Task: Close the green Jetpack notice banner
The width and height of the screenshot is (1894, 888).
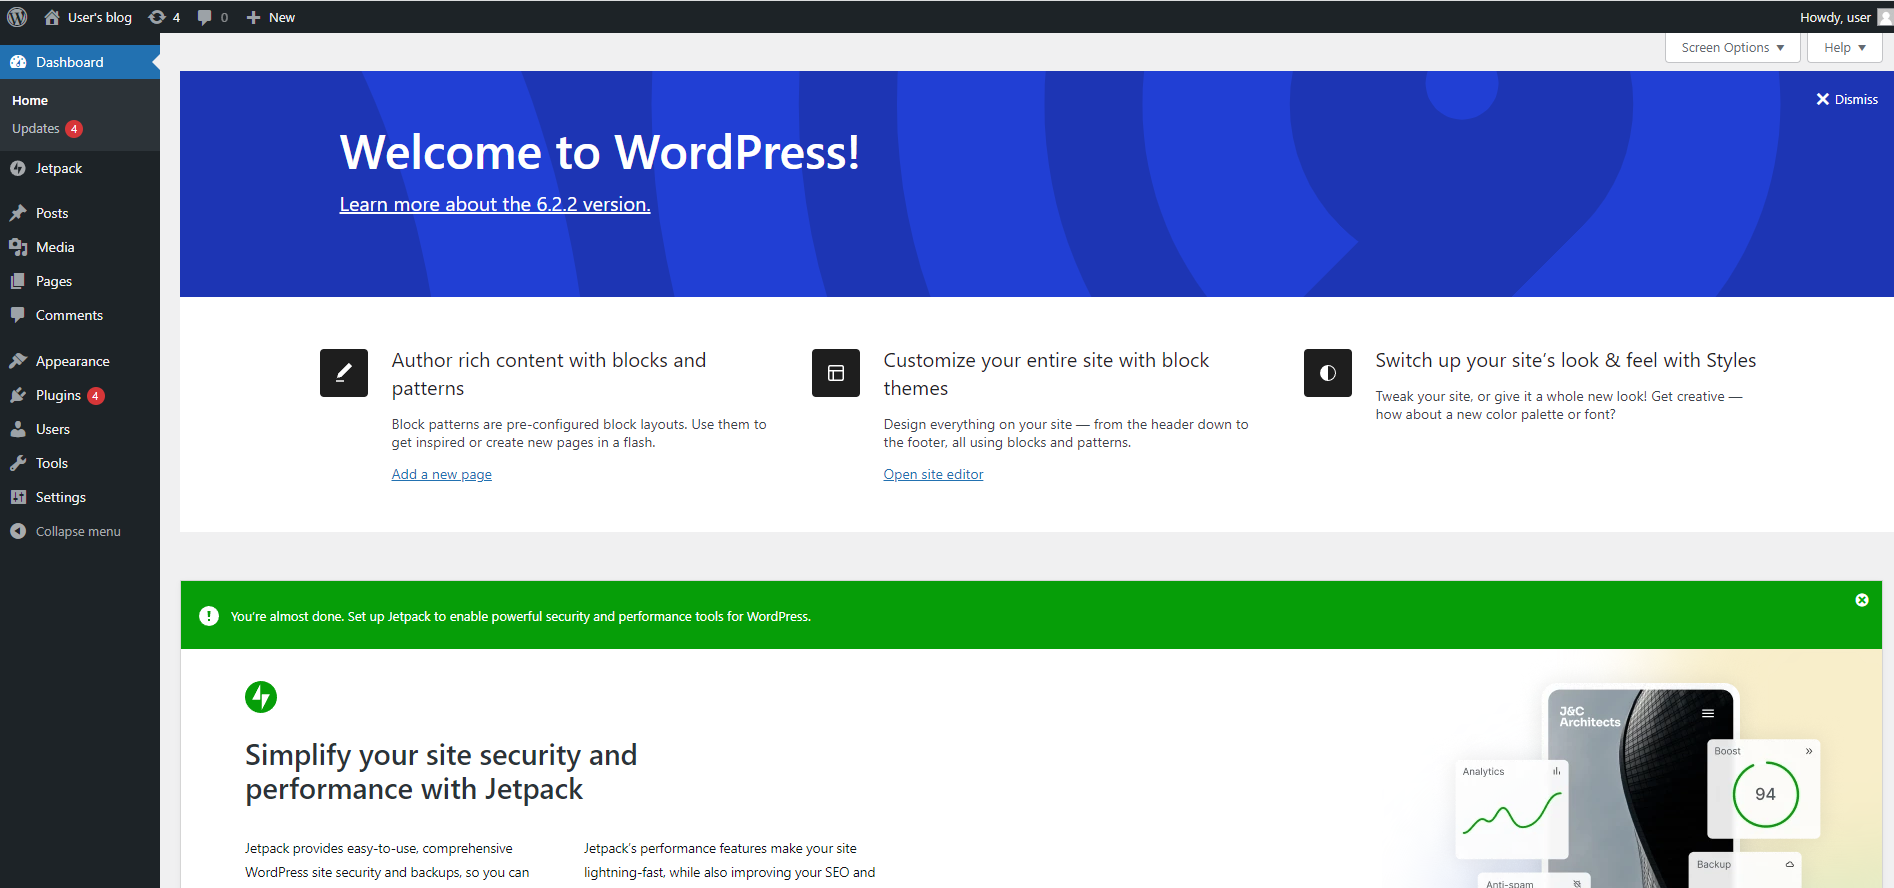Action: pyautogui.click(x=1862, y=600)
